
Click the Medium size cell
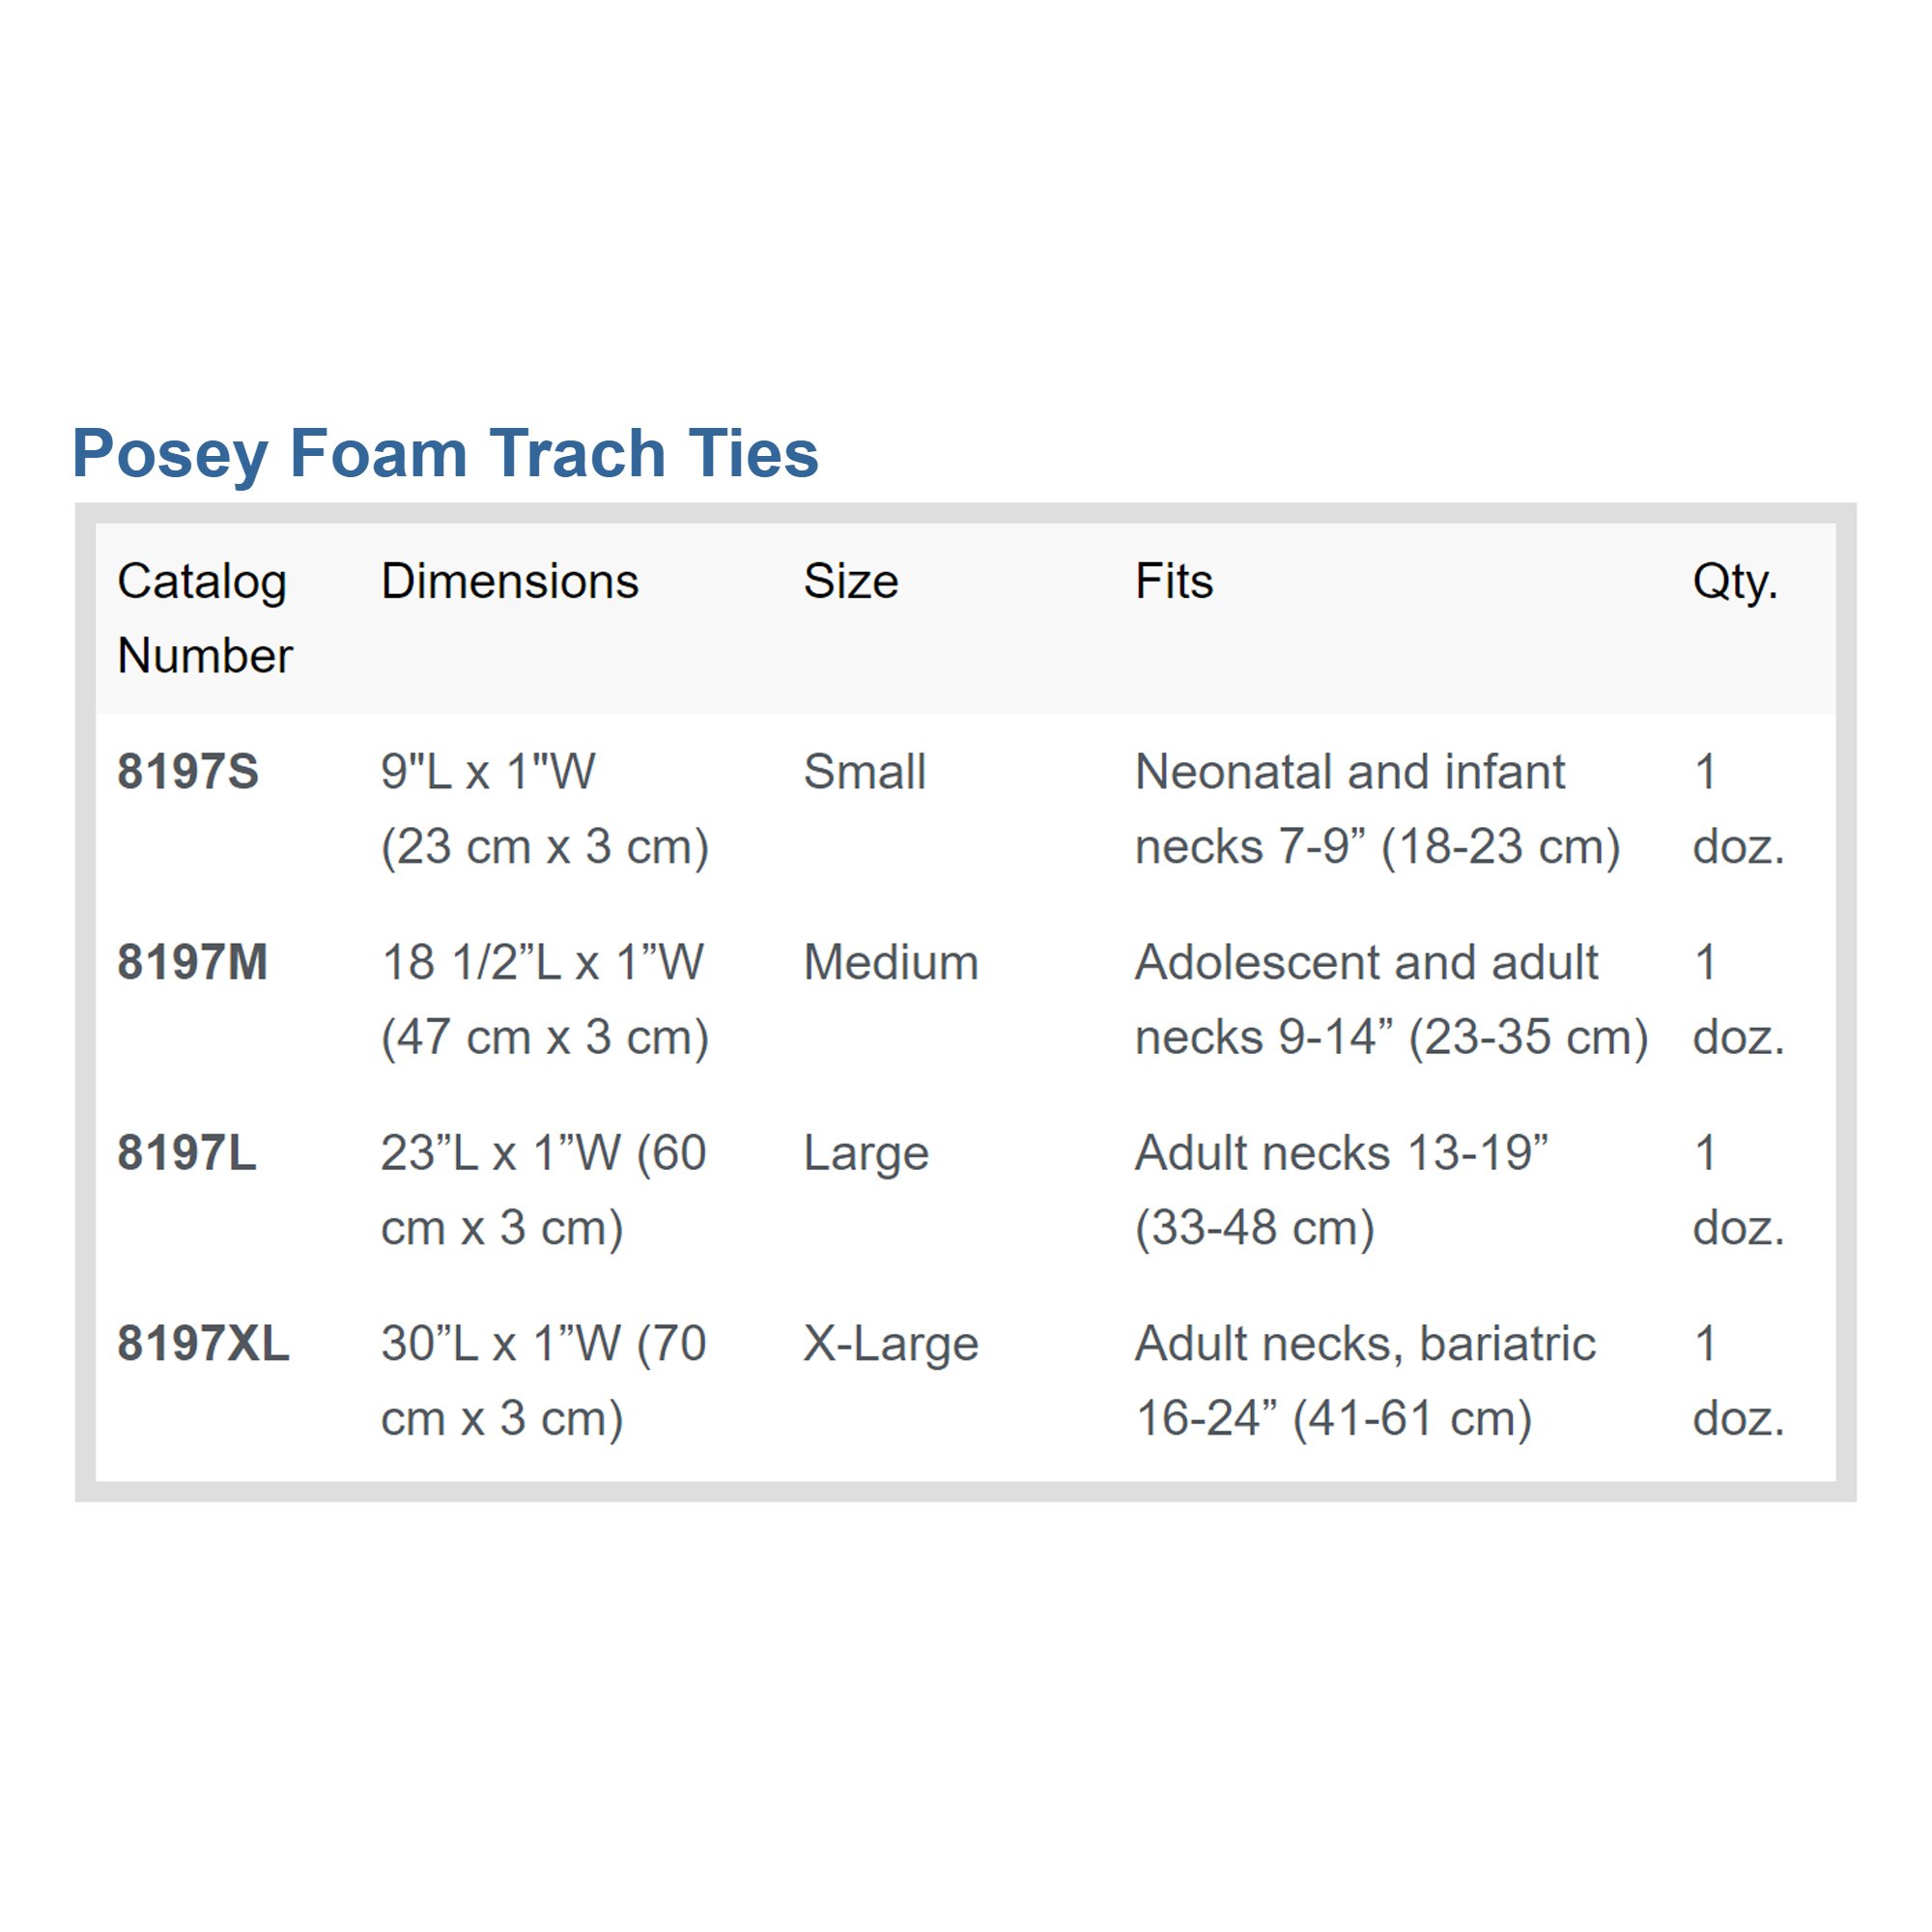(890, 962)
